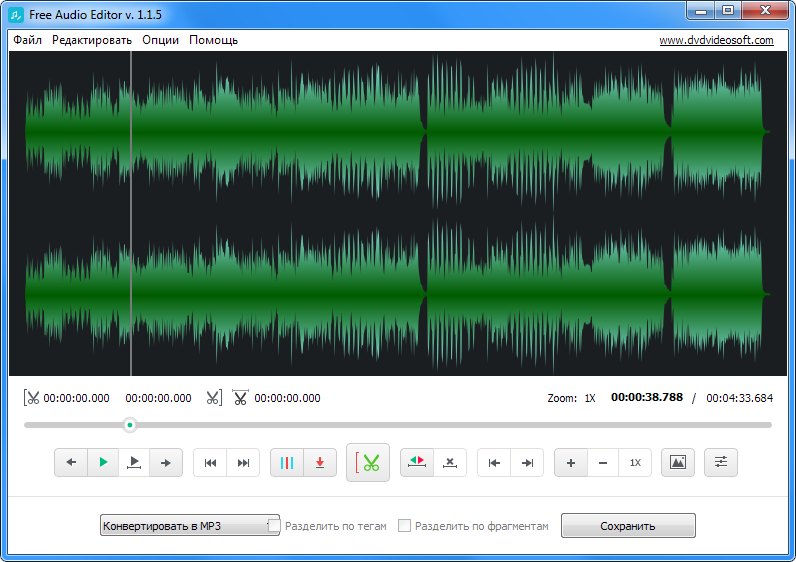Viewport: 796px width, 562px height.
Task: Click the selection start time 00:00:00.000 field
Action: [76, 398]
